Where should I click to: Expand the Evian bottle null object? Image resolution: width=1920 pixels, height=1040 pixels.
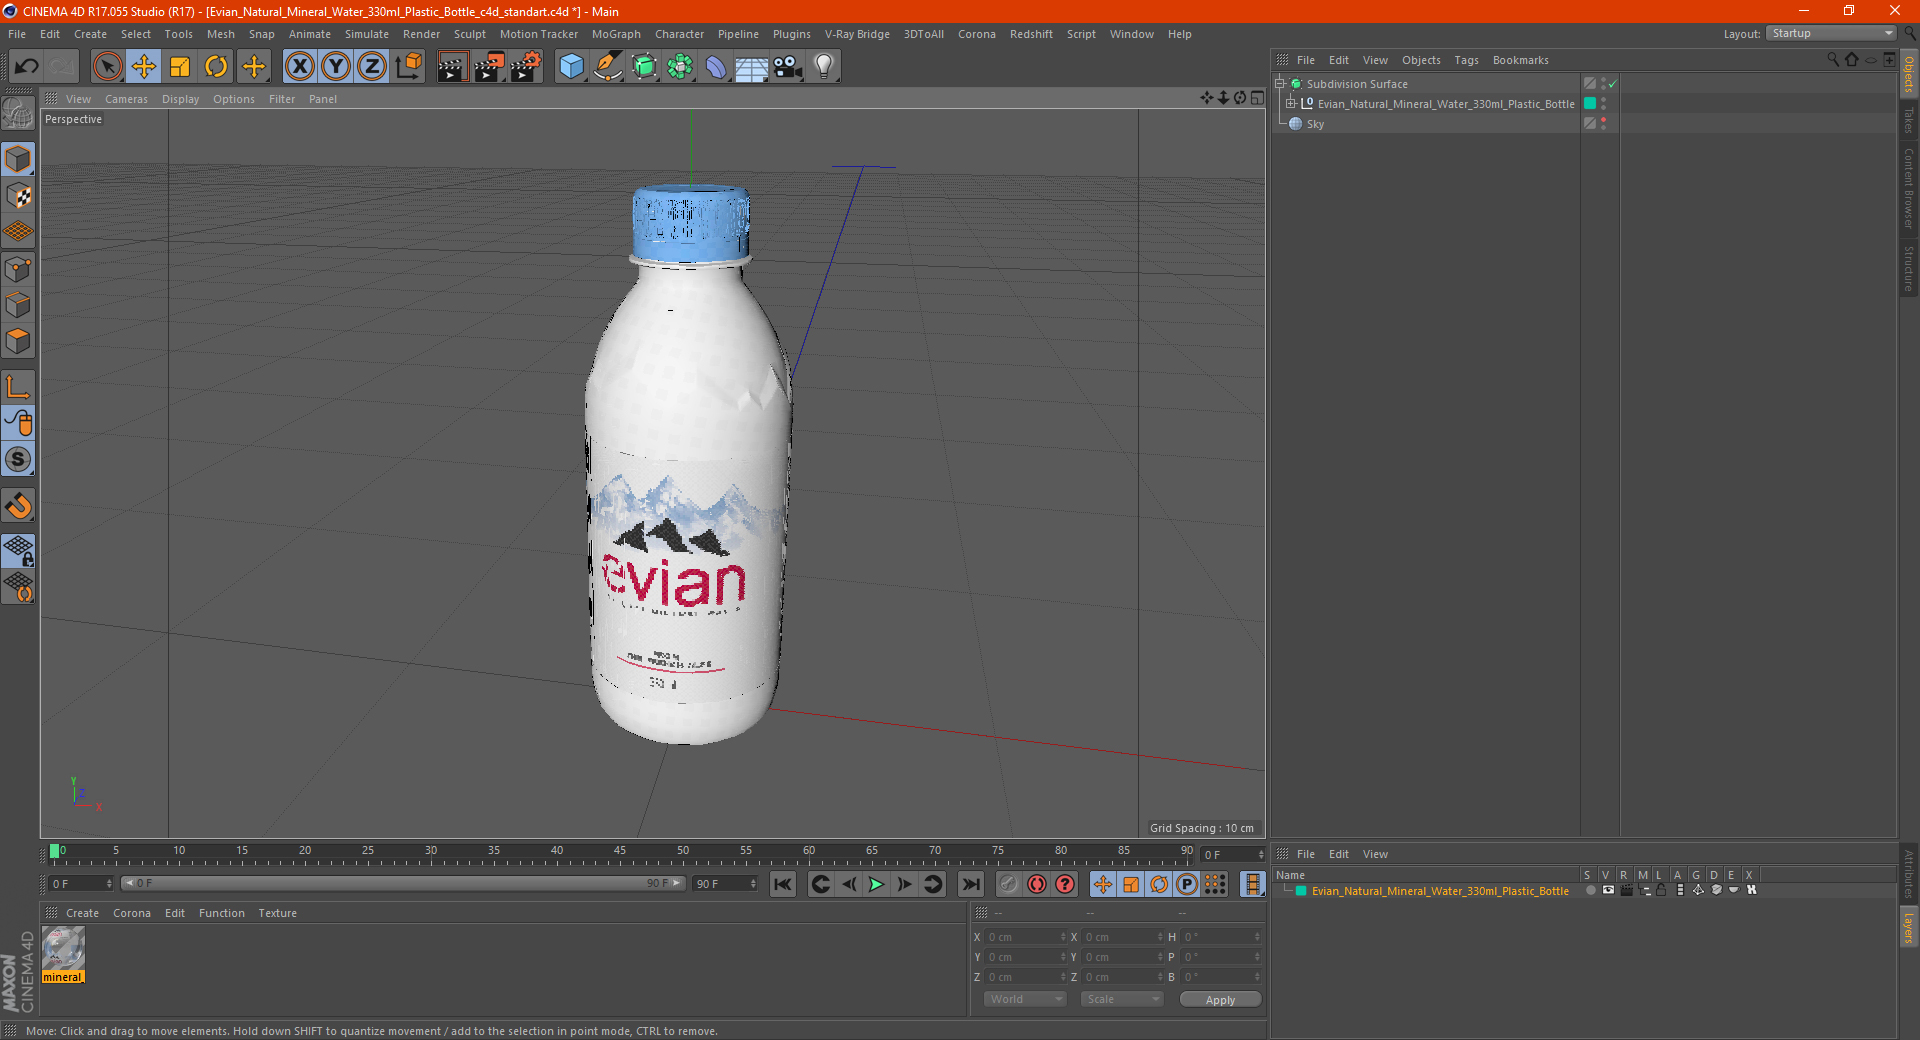click(x=1291, y=104)
